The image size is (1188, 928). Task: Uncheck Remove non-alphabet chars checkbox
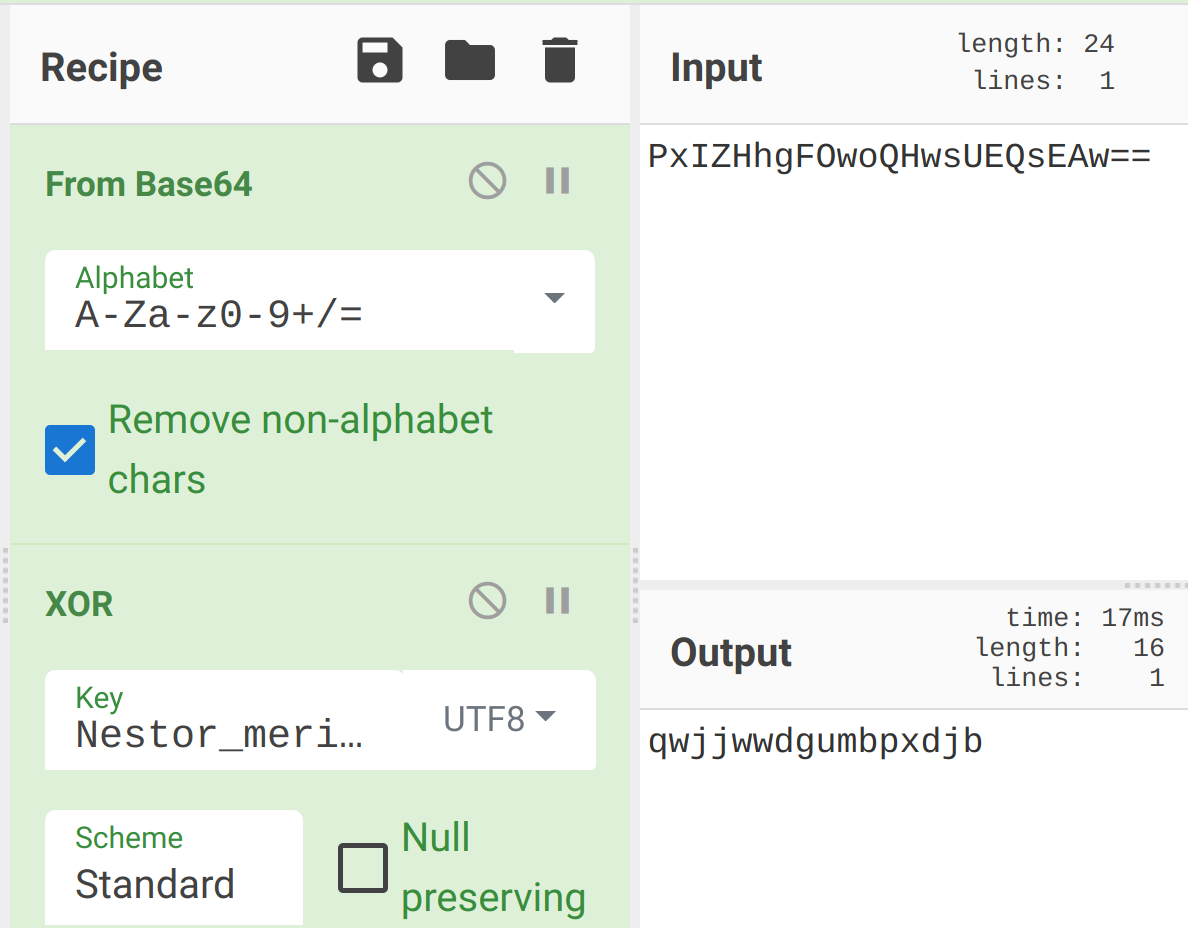pos(70,450)
